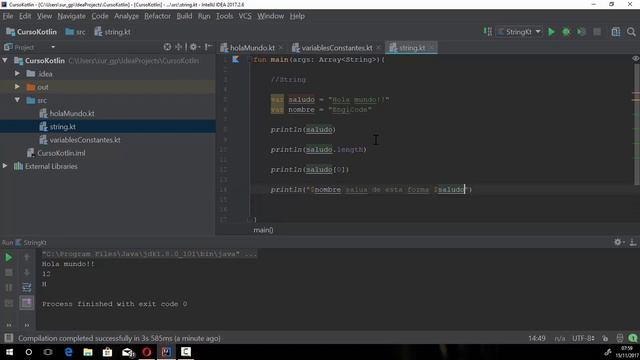Open Microsoft Edge from the taskbar

point(68,352)
